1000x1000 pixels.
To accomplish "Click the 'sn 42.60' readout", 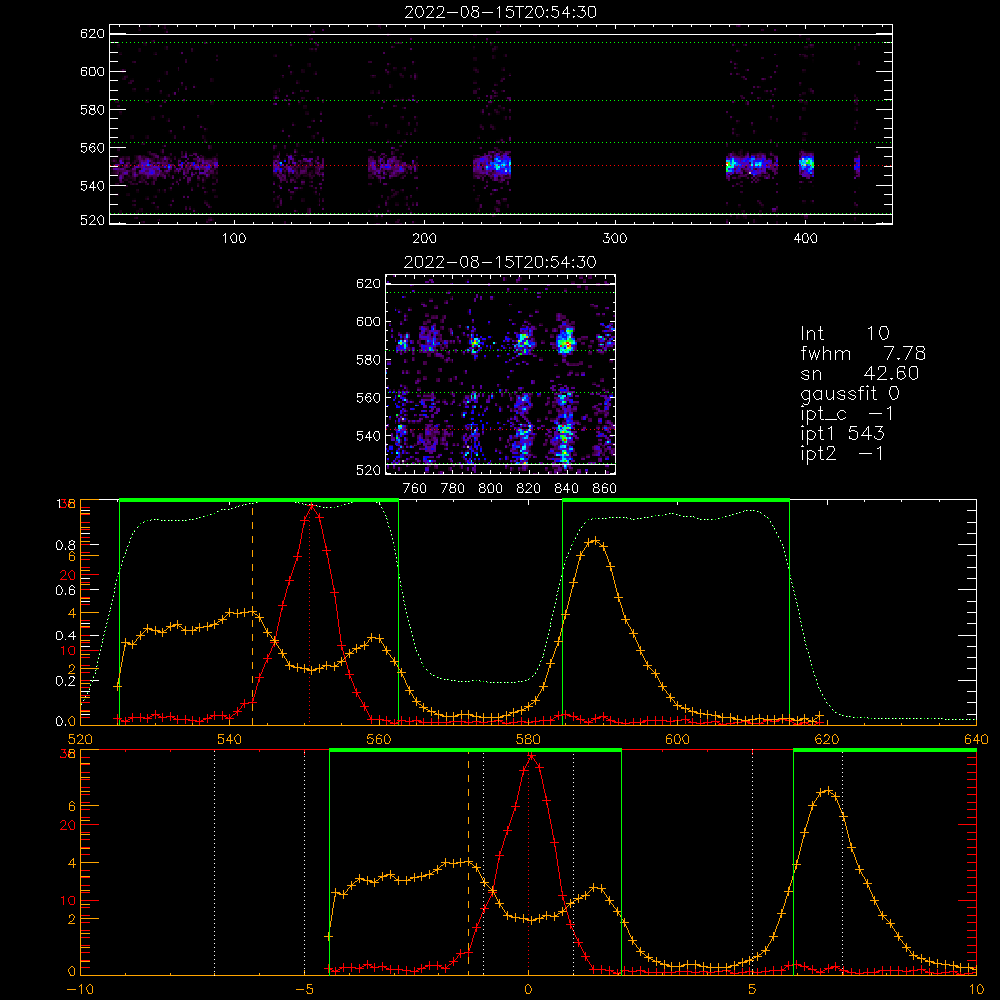I will 860,373.
